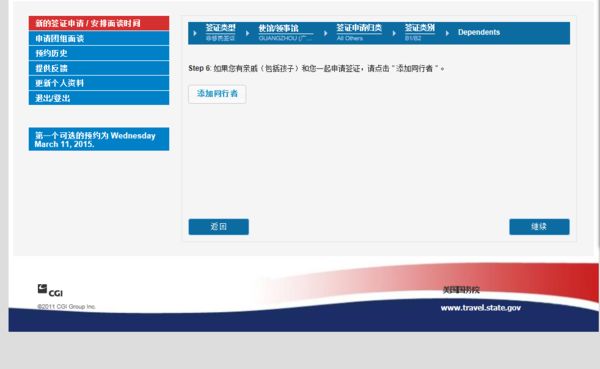This screenshot has height=369, width=600.
Task: Click the 添加同行者 button
Action: click(217, 94)
